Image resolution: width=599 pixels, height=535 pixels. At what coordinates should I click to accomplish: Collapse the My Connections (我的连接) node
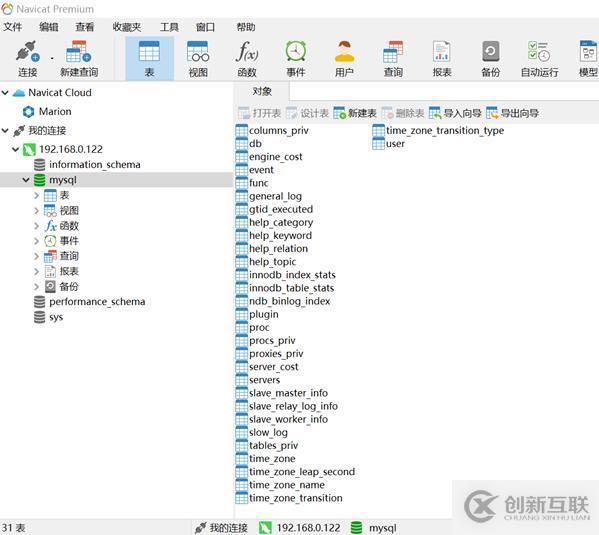coord(5,131)
